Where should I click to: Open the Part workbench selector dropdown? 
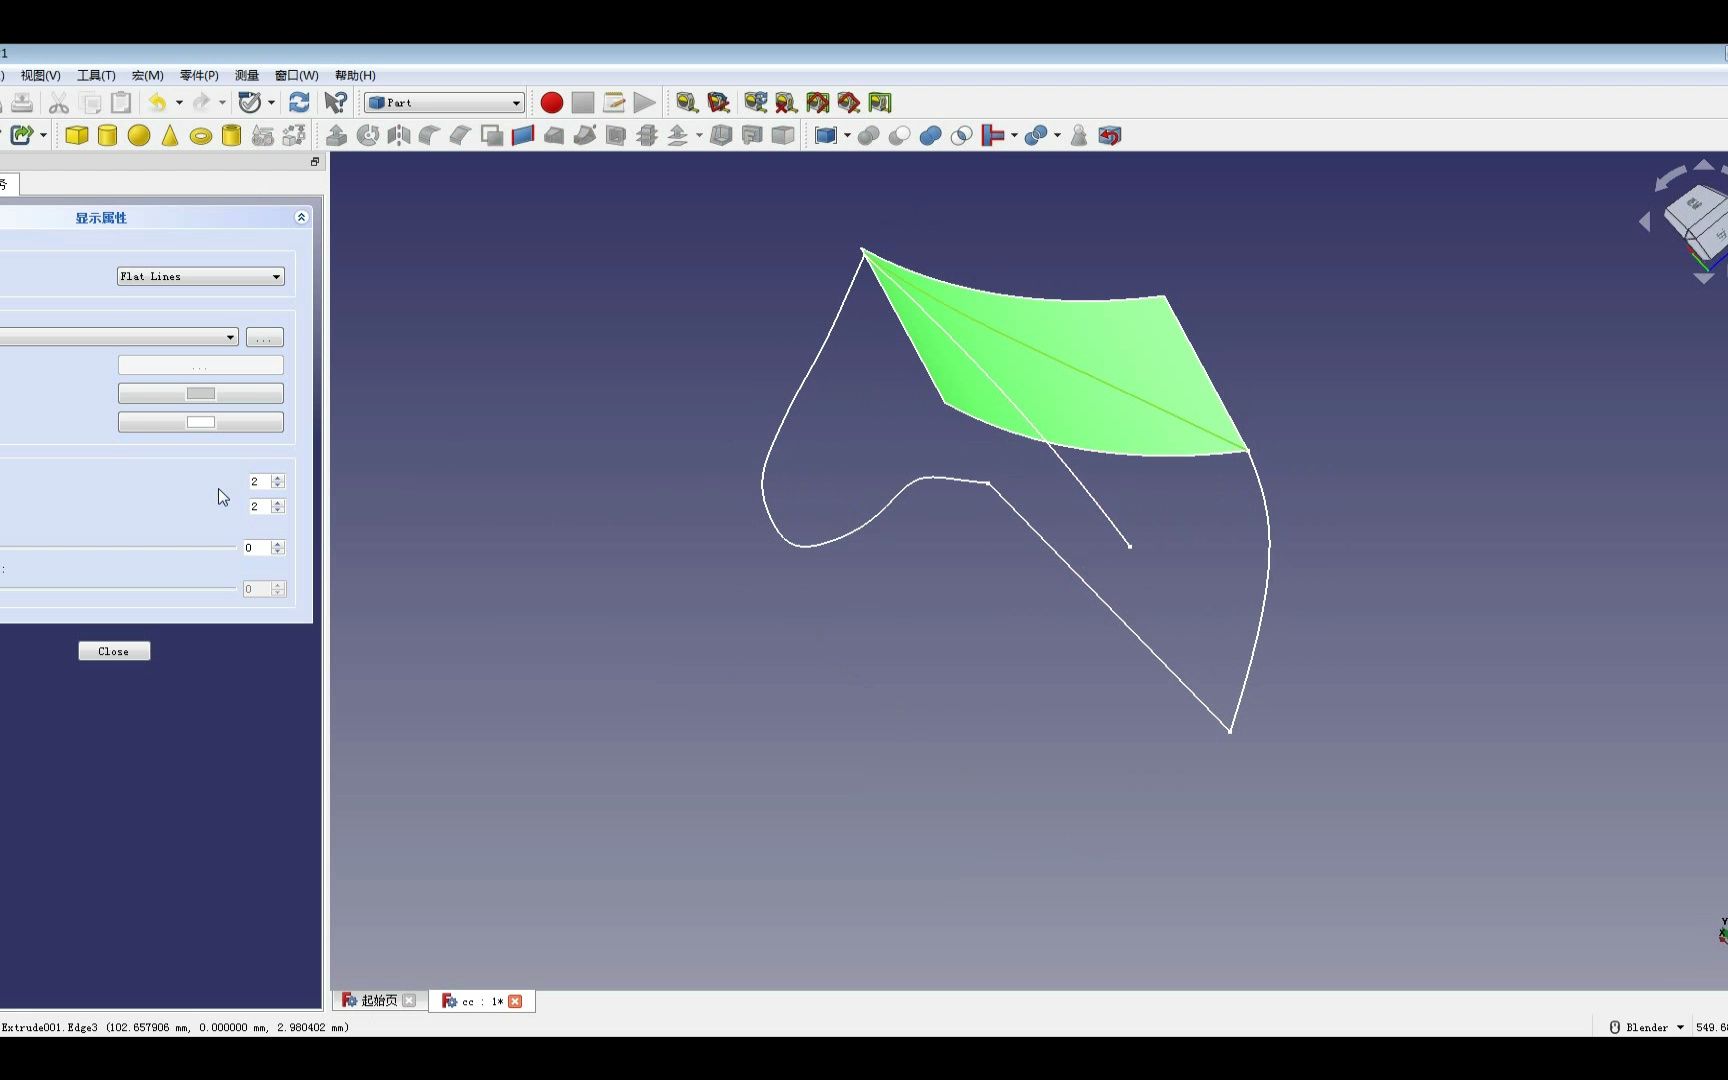click(514, 102)
